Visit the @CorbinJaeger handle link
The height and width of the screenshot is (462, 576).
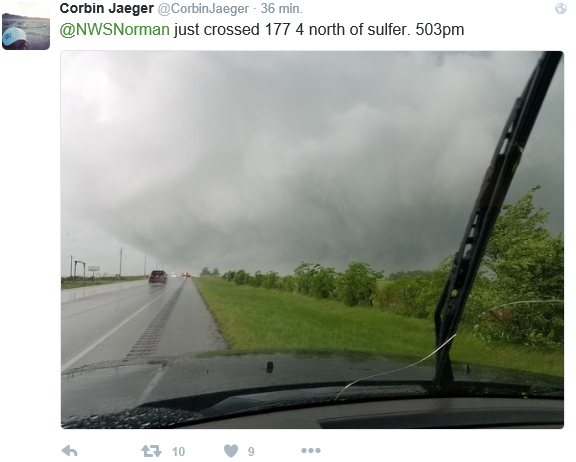(203, 8)
